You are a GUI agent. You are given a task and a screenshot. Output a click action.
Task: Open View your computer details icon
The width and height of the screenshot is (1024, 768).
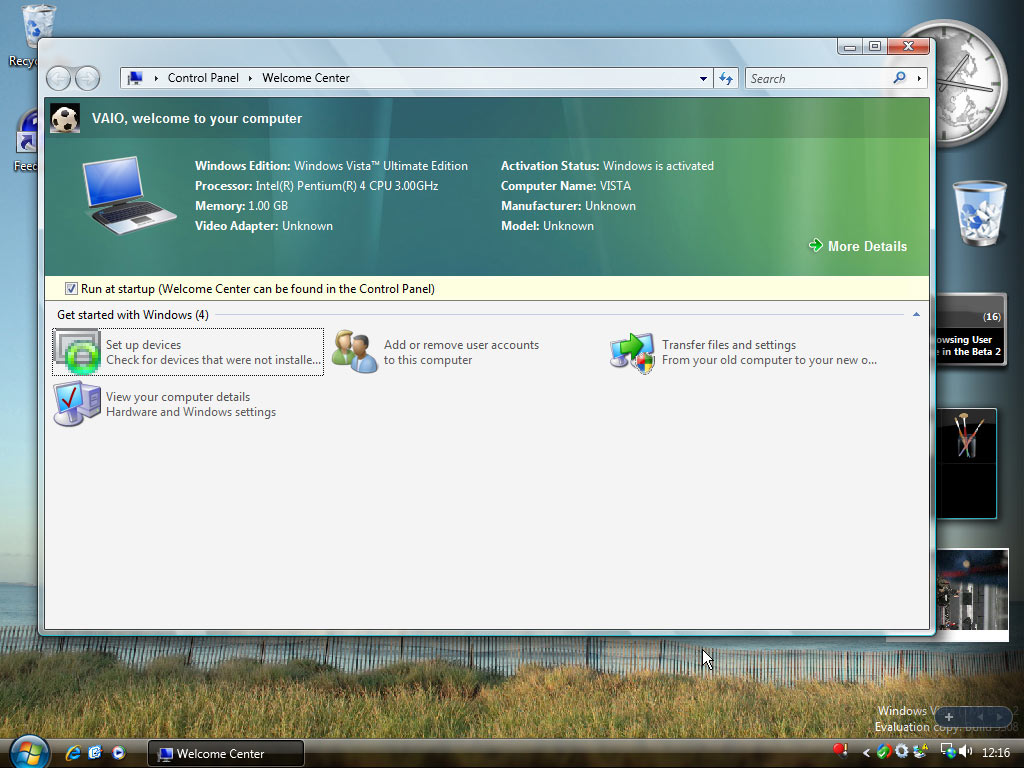click(77, 404)
